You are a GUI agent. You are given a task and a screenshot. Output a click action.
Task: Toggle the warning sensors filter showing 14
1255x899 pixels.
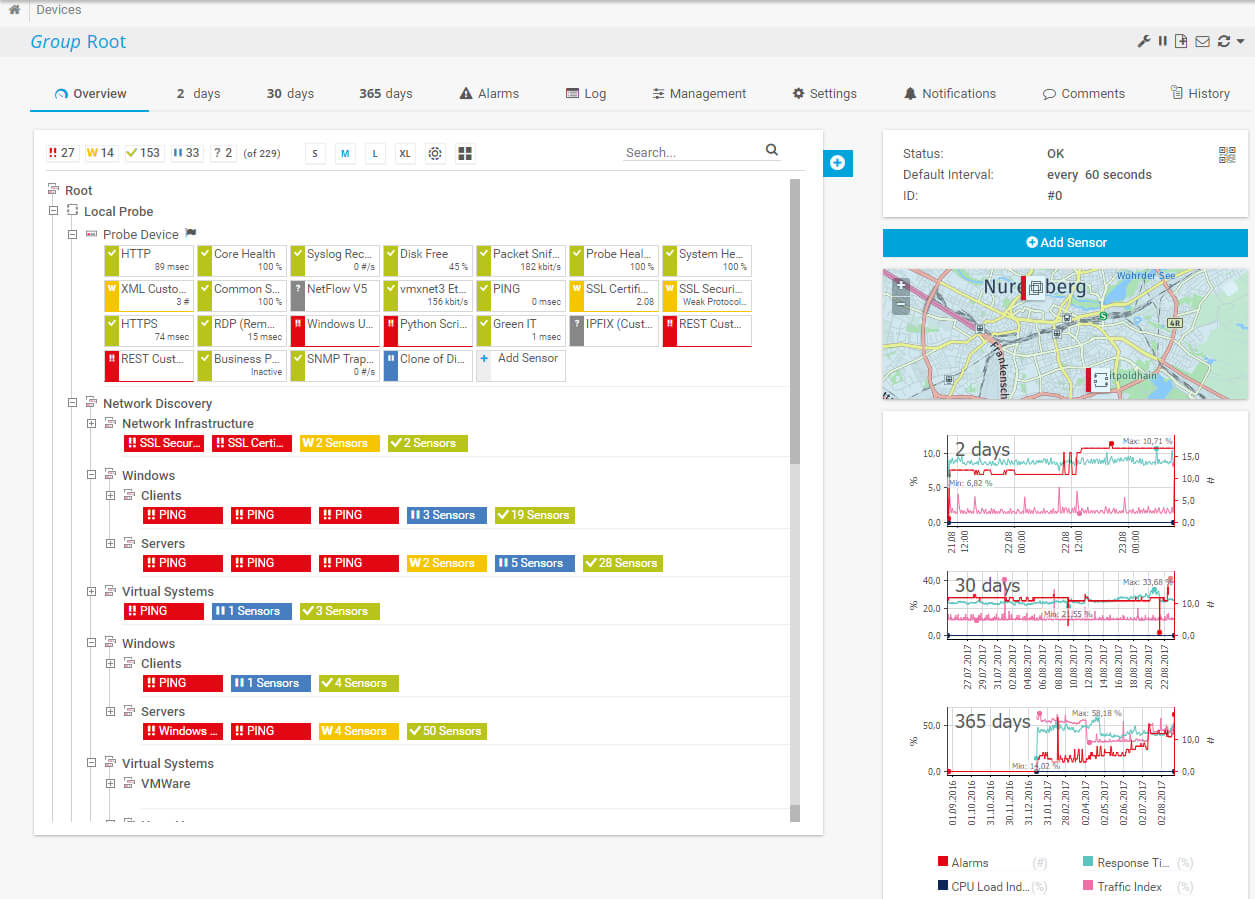click(100, 153)
